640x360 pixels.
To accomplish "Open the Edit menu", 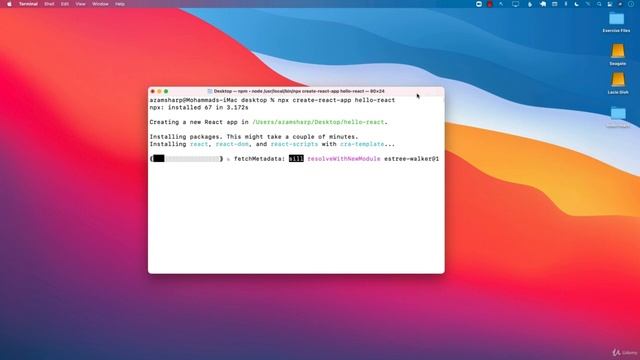I will click(65, 4).
